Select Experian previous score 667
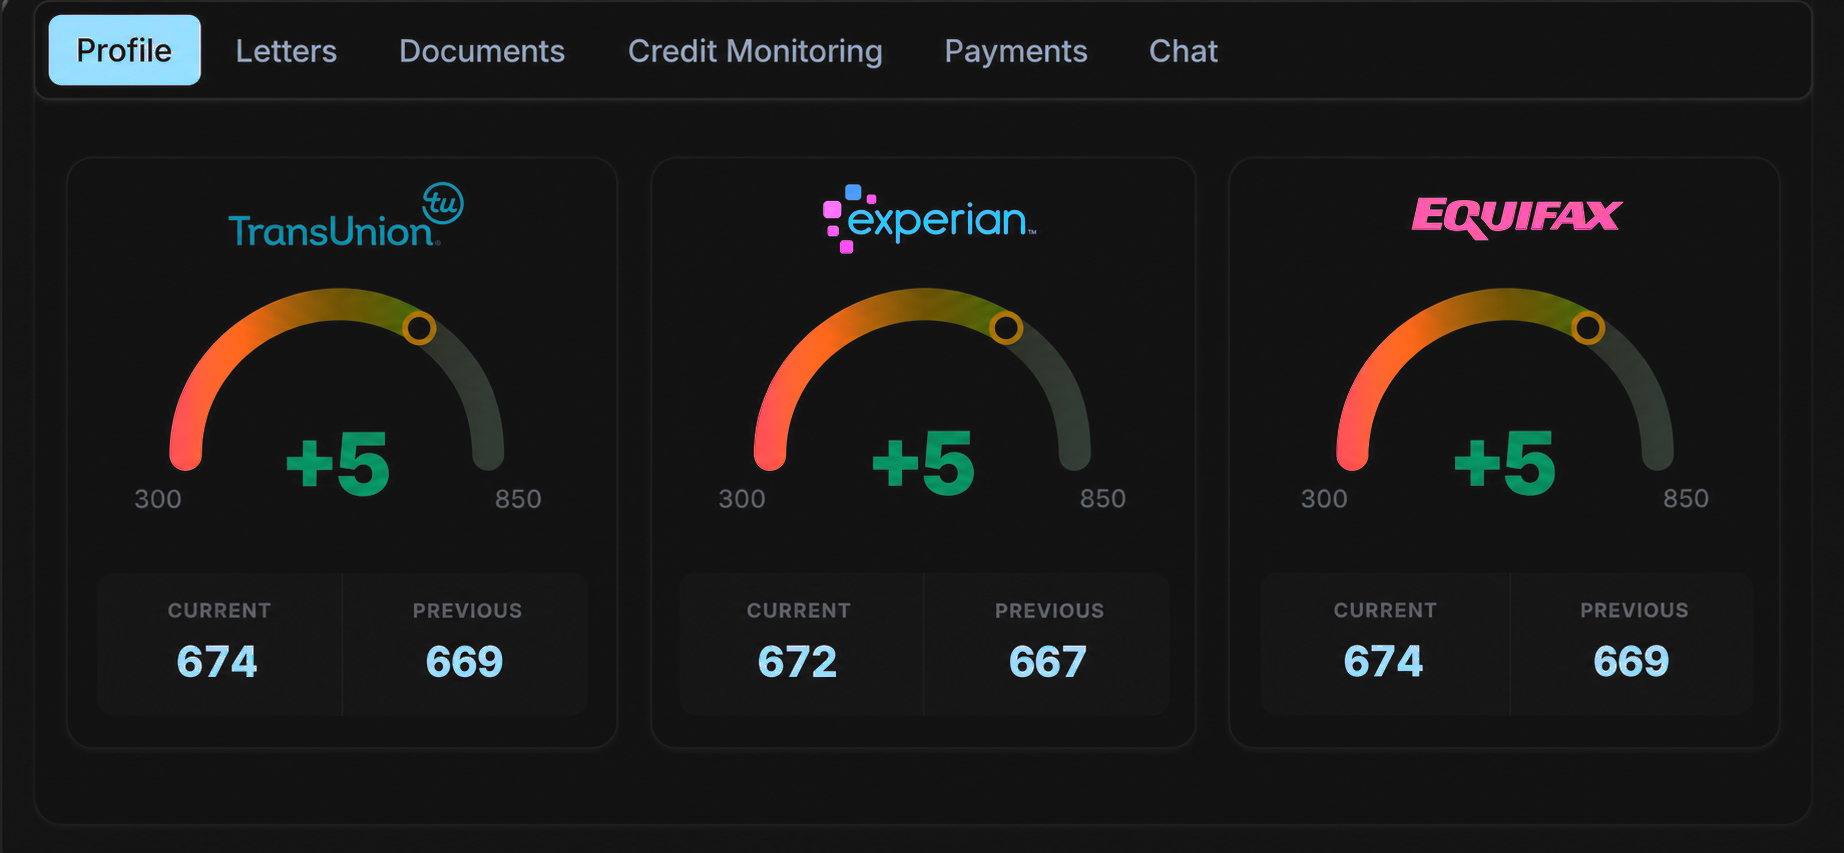1844x853 pixels. click(x=1048, y=662)
